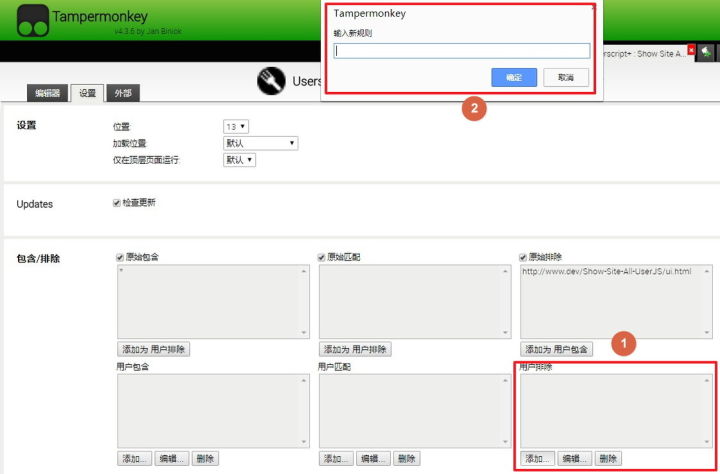The image size is (720, 474).
Task: Cancel the dialog with 取消 button
Action: [x=566, y=77]
